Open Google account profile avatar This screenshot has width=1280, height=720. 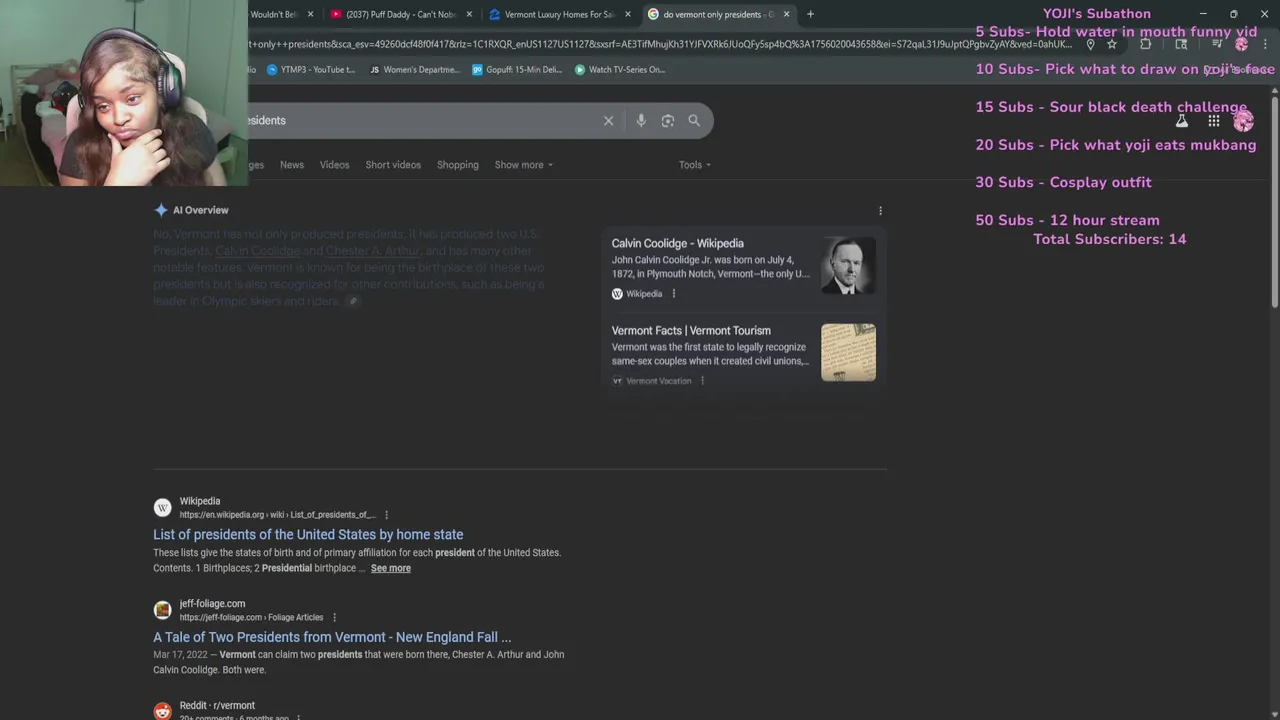(1243, 121)
